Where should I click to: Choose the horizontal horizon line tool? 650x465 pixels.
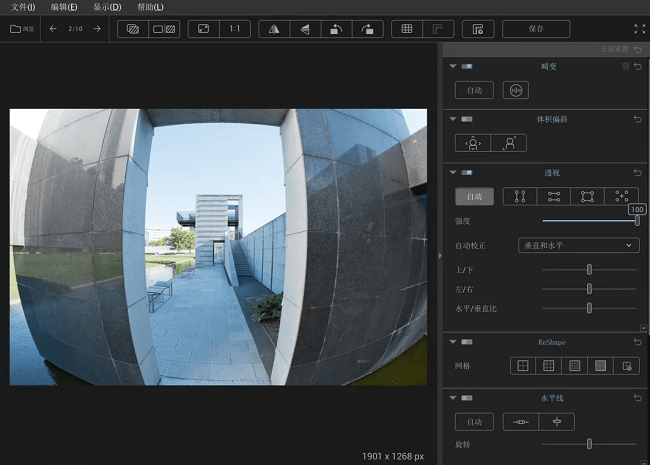(x=520, y=422)
